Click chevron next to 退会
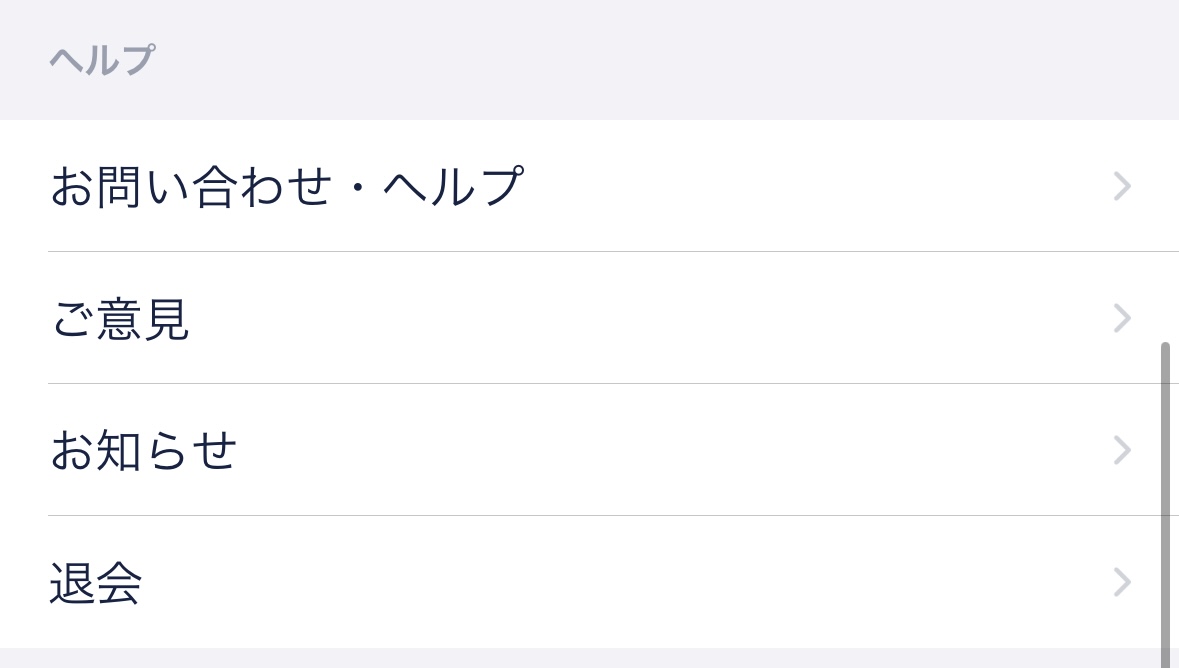The width and height of the screenshot is (1179, 668). 1121,582
